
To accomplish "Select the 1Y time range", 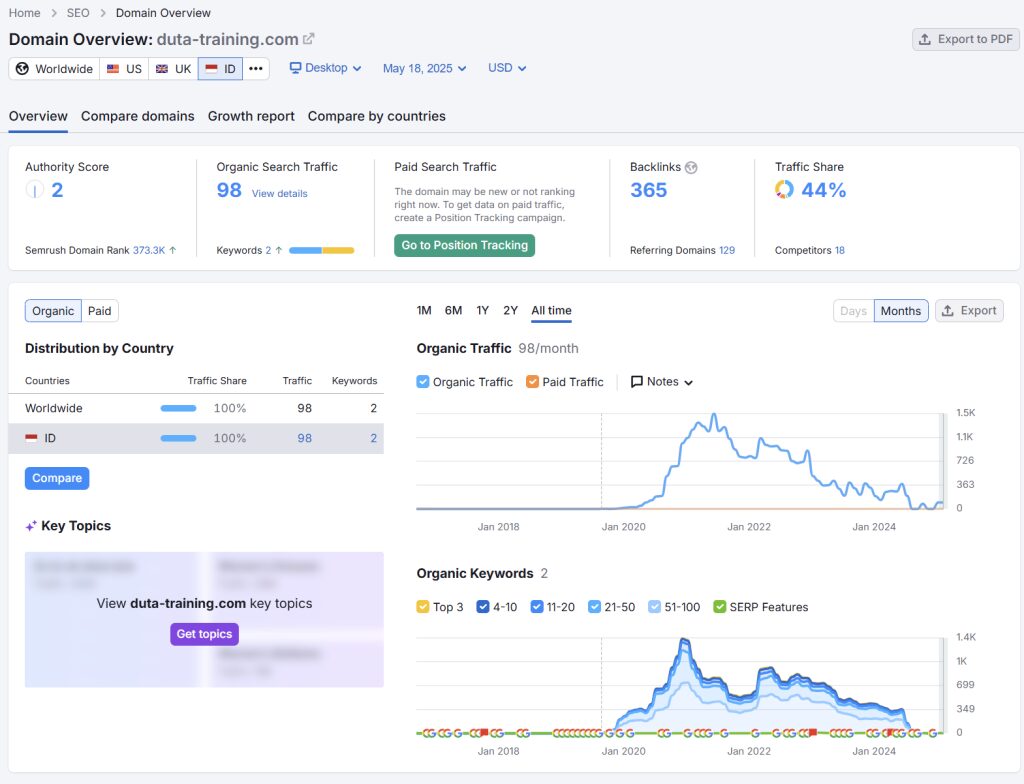I will 480,311.
